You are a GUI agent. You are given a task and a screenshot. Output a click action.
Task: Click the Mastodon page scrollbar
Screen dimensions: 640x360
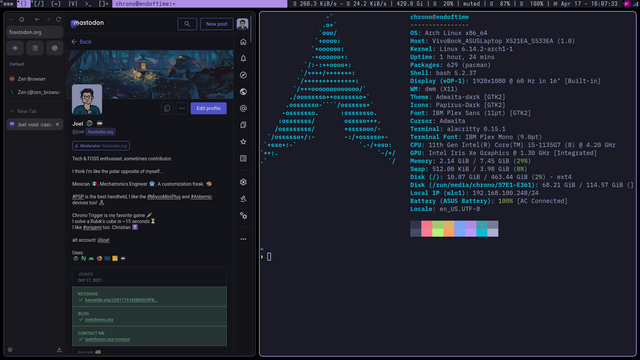pyautogui.click(x=251, y=29)
